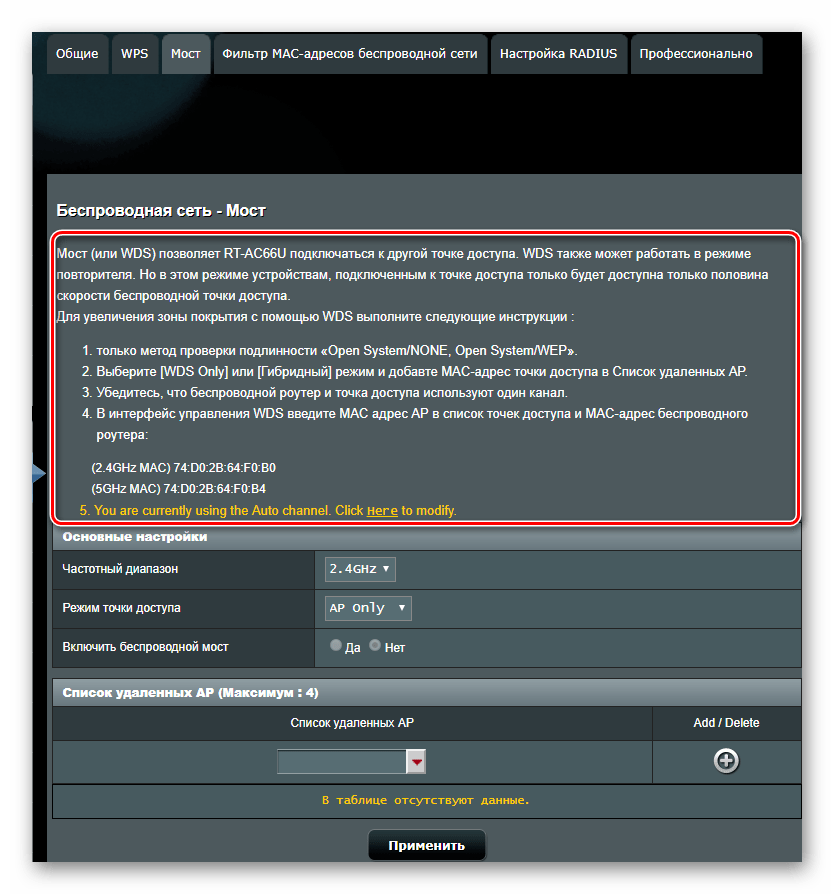The height and width of the screenshot is (894, 834).
Task: Click the 2.4GHz MAC address text
Action: point(183,467)
